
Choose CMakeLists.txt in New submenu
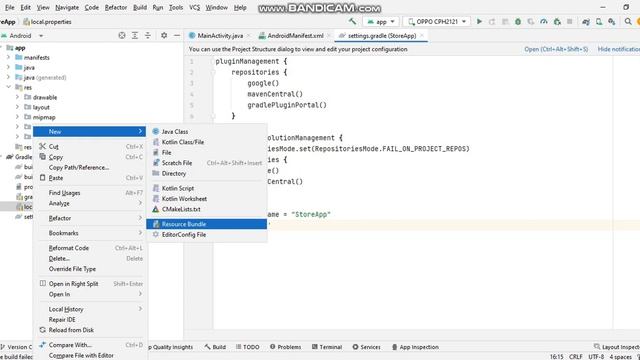(x=207, y=209)
